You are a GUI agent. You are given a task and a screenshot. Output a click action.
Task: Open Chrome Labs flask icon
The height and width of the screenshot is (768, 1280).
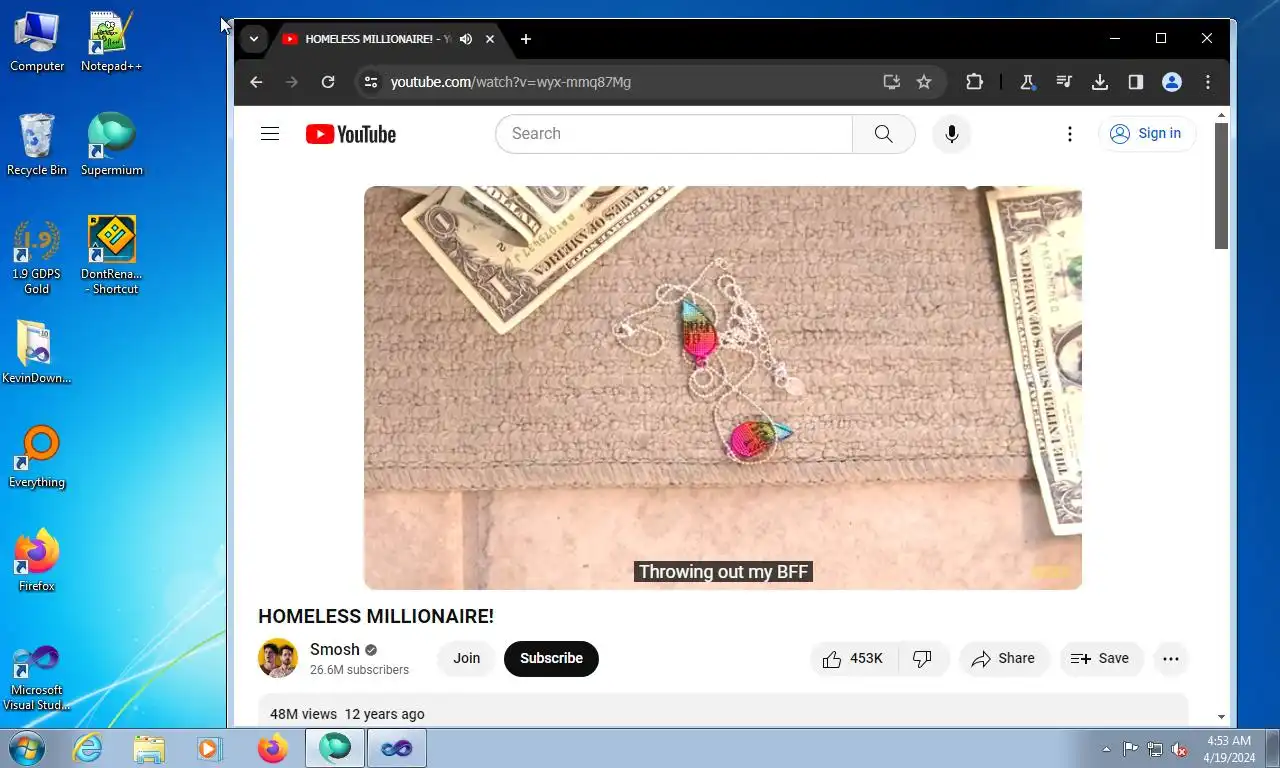(x=1027, y=82)
